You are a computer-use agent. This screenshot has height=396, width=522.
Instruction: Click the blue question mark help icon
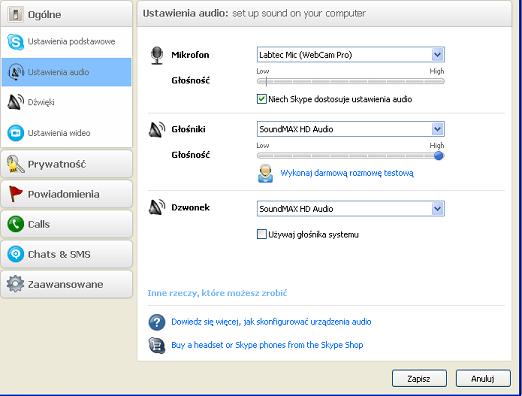coord(157,322)
